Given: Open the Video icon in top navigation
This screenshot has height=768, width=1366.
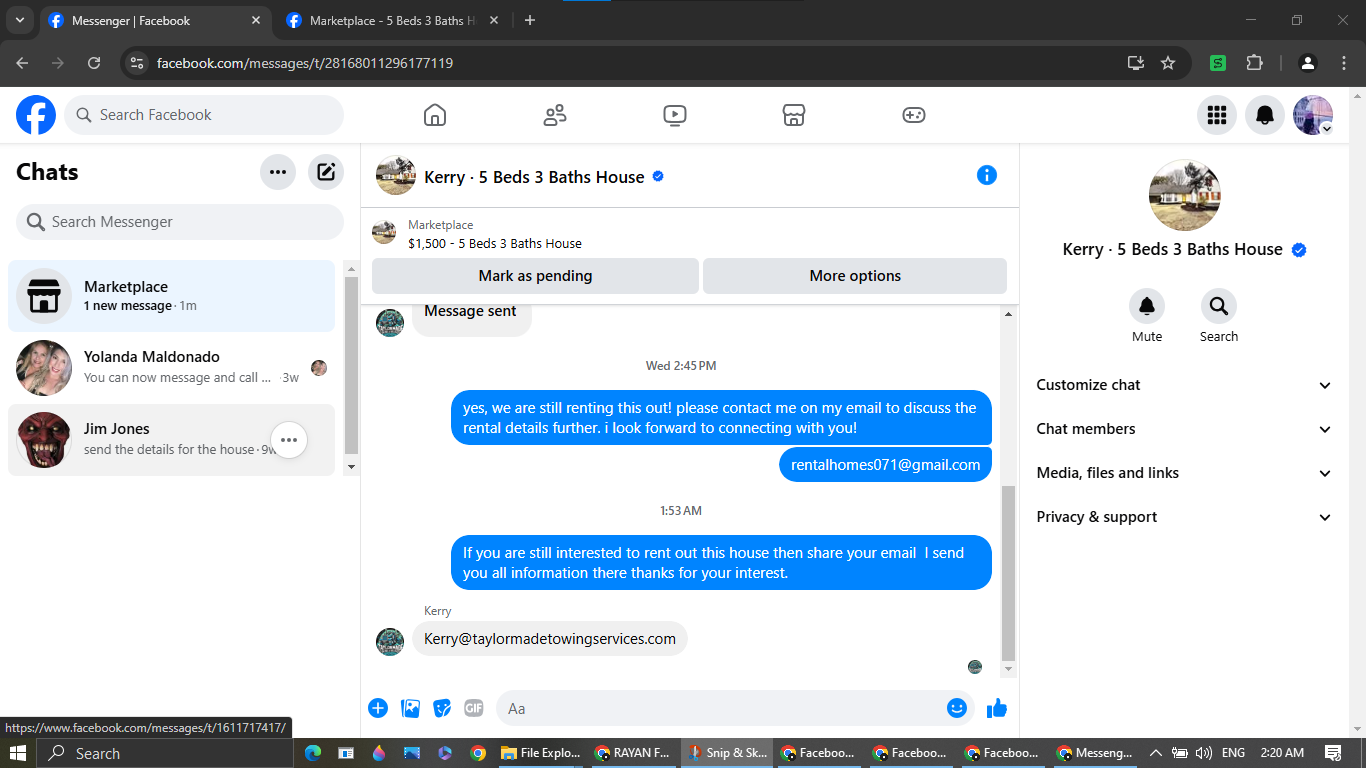Looking at the screenshot, I should tap(675, 115).
